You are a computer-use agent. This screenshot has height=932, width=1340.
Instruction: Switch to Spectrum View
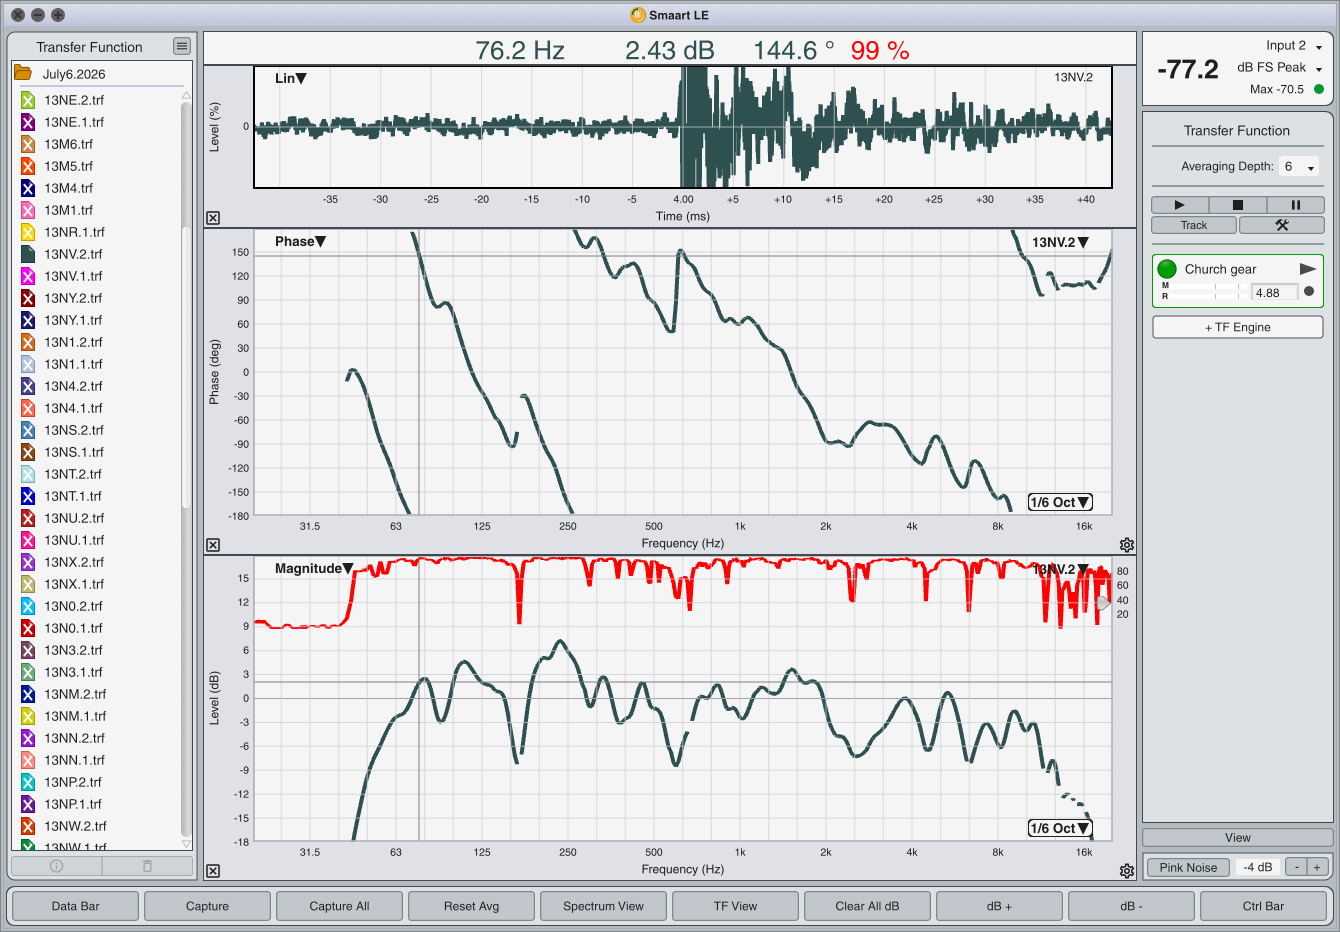tap(603, 906)
